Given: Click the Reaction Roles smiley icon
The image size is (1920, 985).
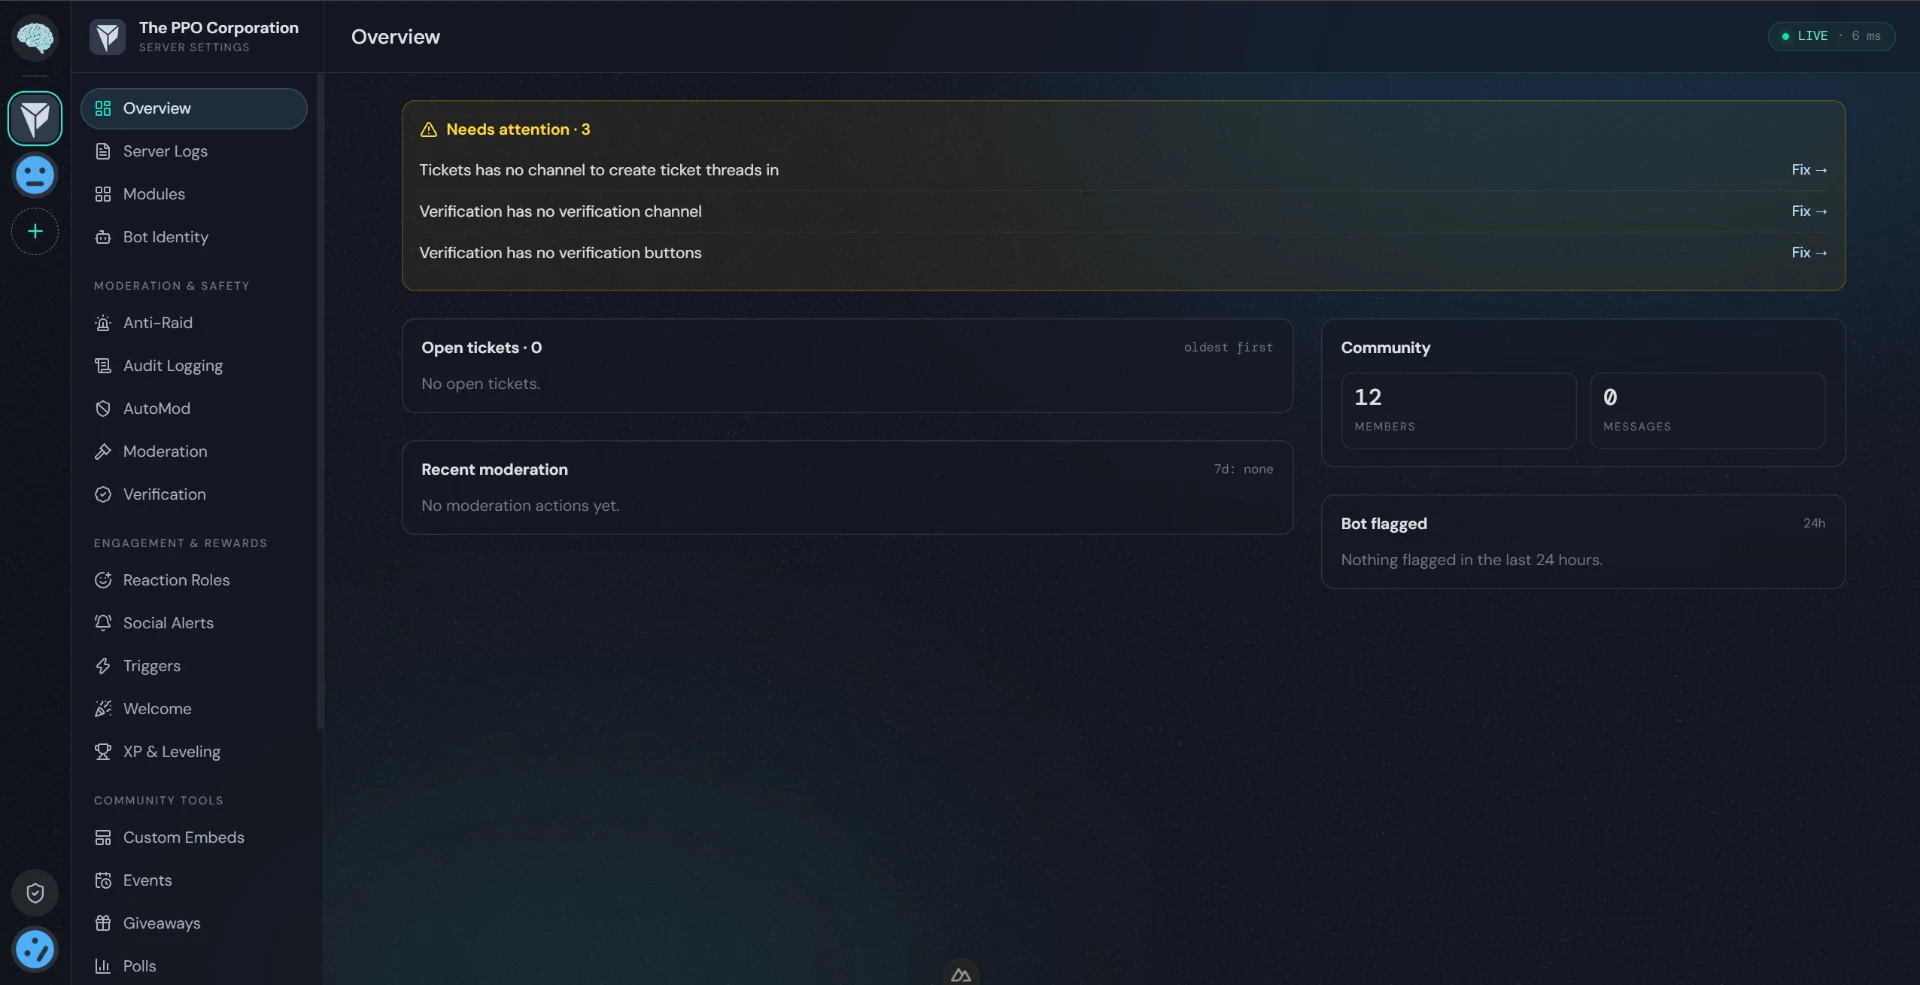Looking at the screenshot, I should pyautogui.click(x=103, y=580).
